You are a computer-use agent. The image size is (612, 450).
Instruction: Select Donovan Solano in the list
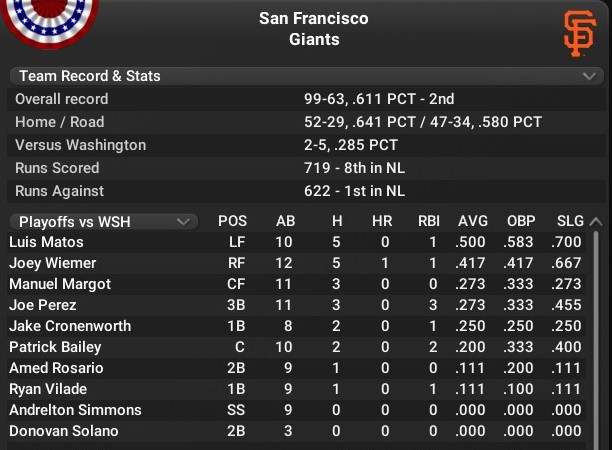pos(64,431)
